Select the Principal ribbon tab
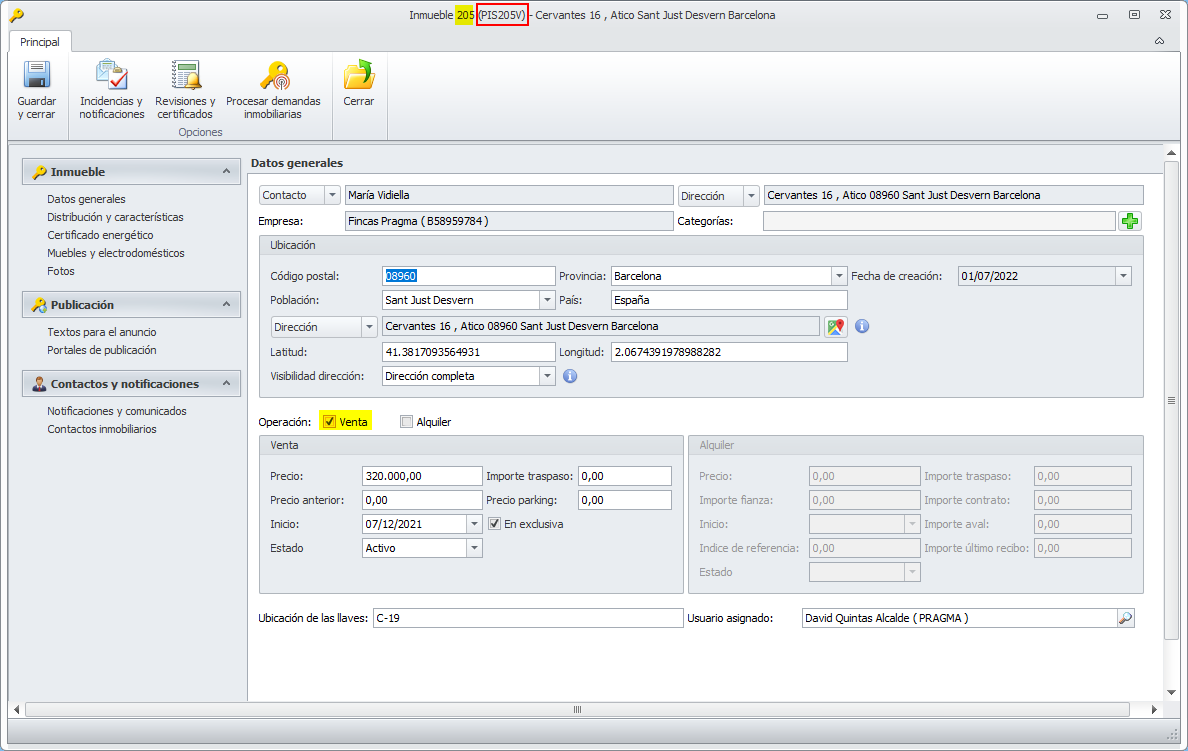Viewport: 1188px width, 751px height. point(40,42)
